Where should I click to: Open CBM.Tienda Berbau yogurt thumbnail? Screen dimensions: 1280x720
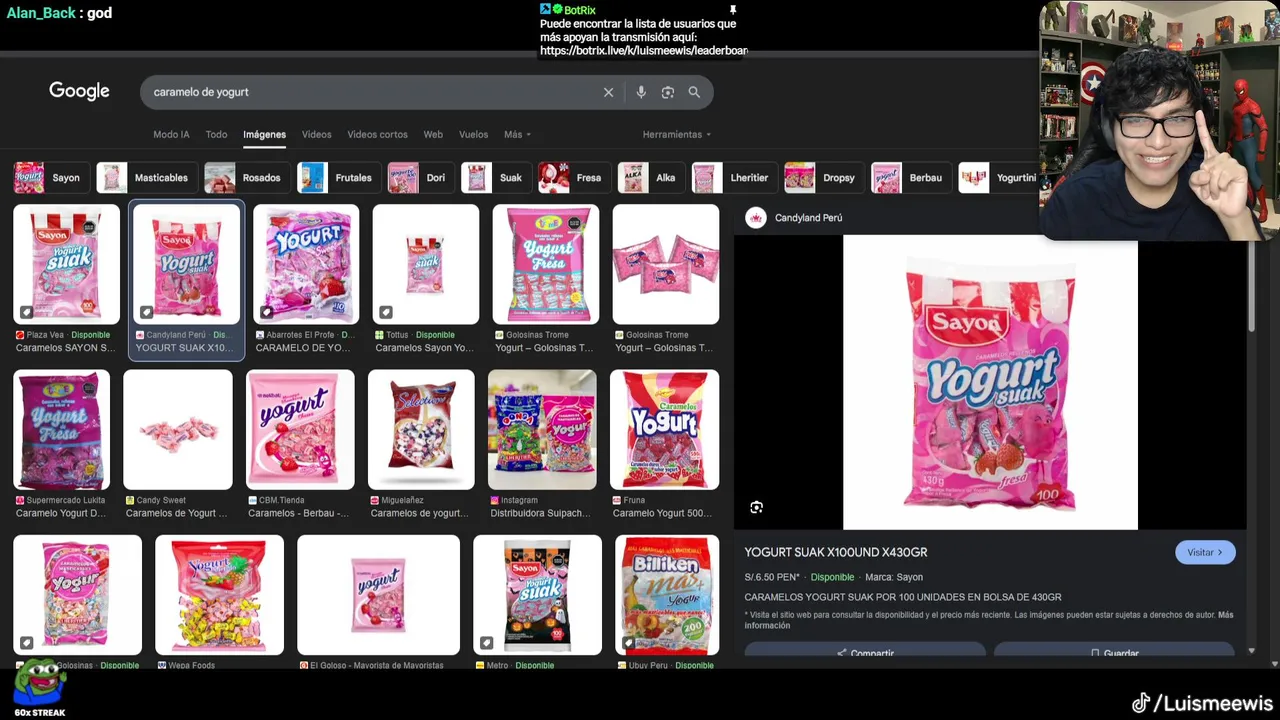tap(300, 429)
